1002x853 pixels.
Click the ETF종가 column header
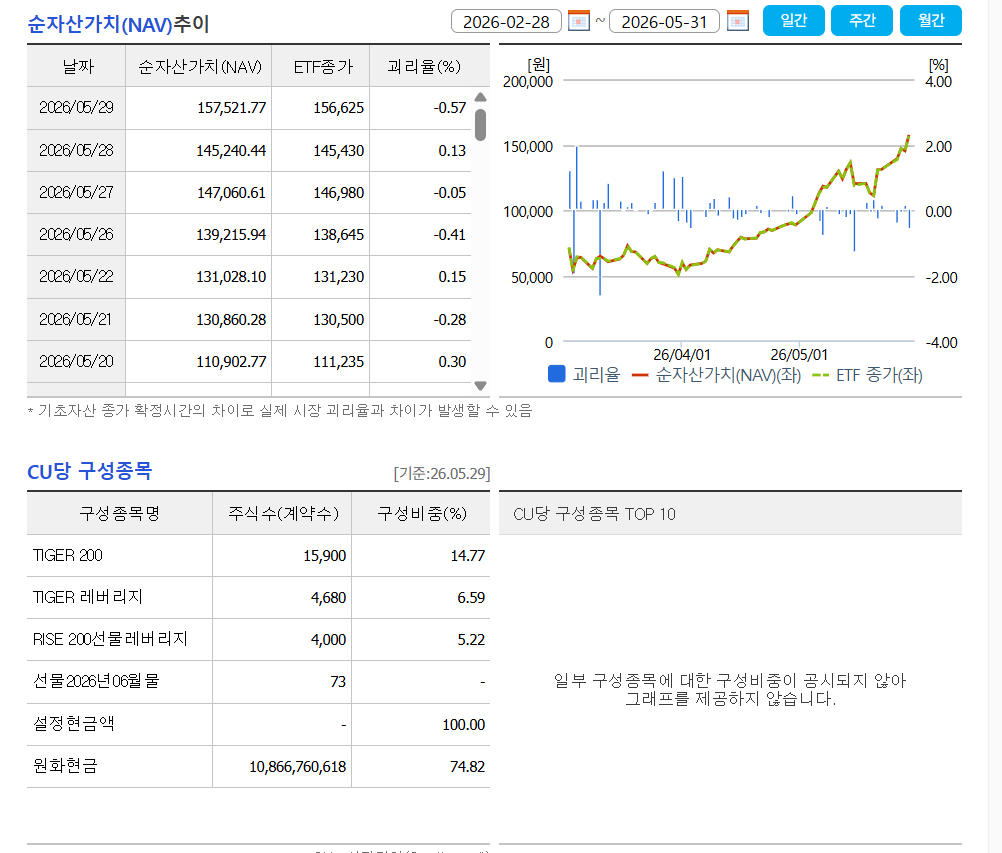pyautogui.click(x=321, y=66)
